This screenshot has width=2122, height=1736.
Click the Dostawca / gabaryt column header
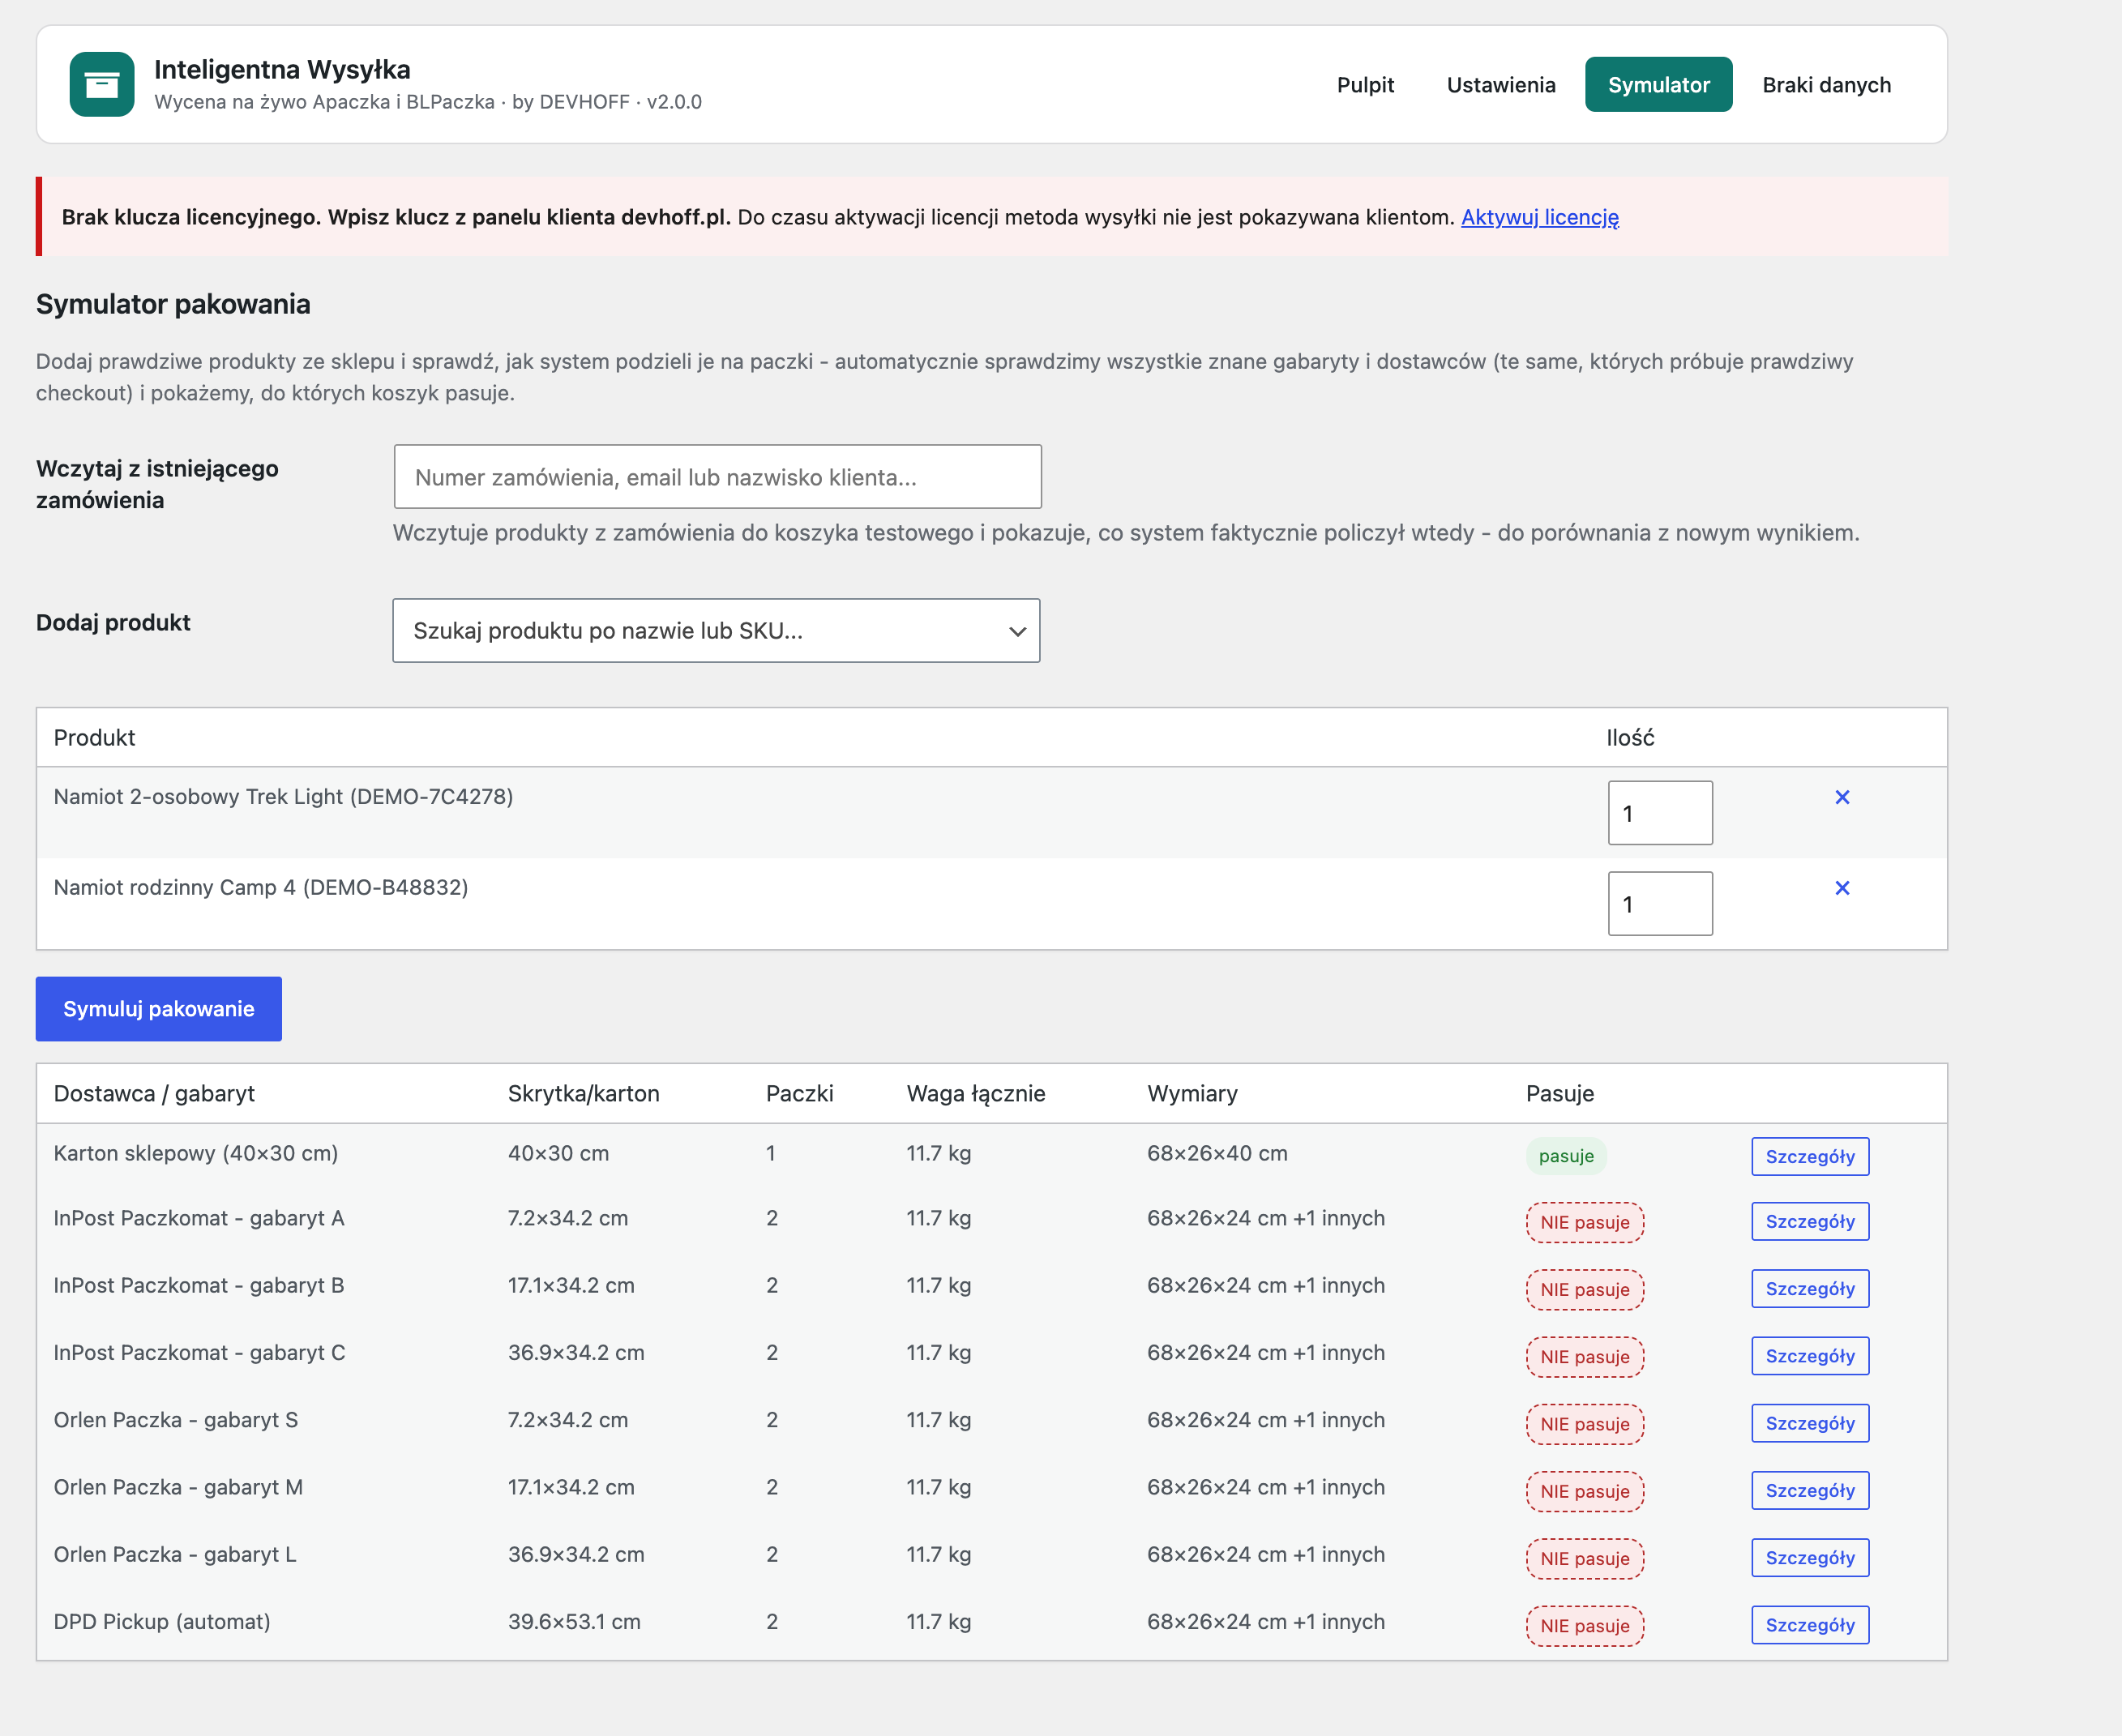(x=154, y=1093)
